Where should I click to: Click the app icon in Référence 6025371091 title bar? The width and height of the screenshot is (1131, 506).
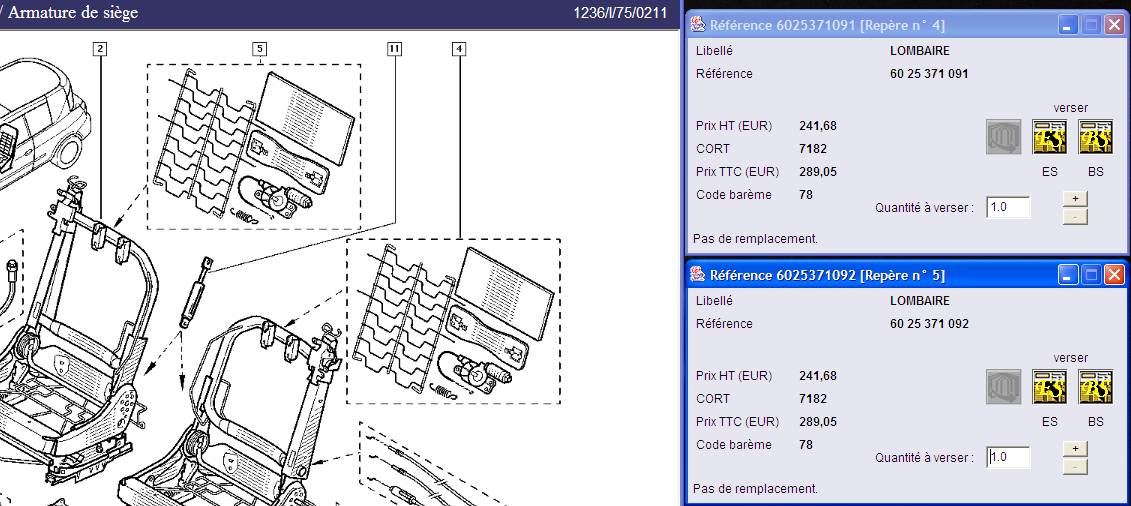click(x=698, y=25)
